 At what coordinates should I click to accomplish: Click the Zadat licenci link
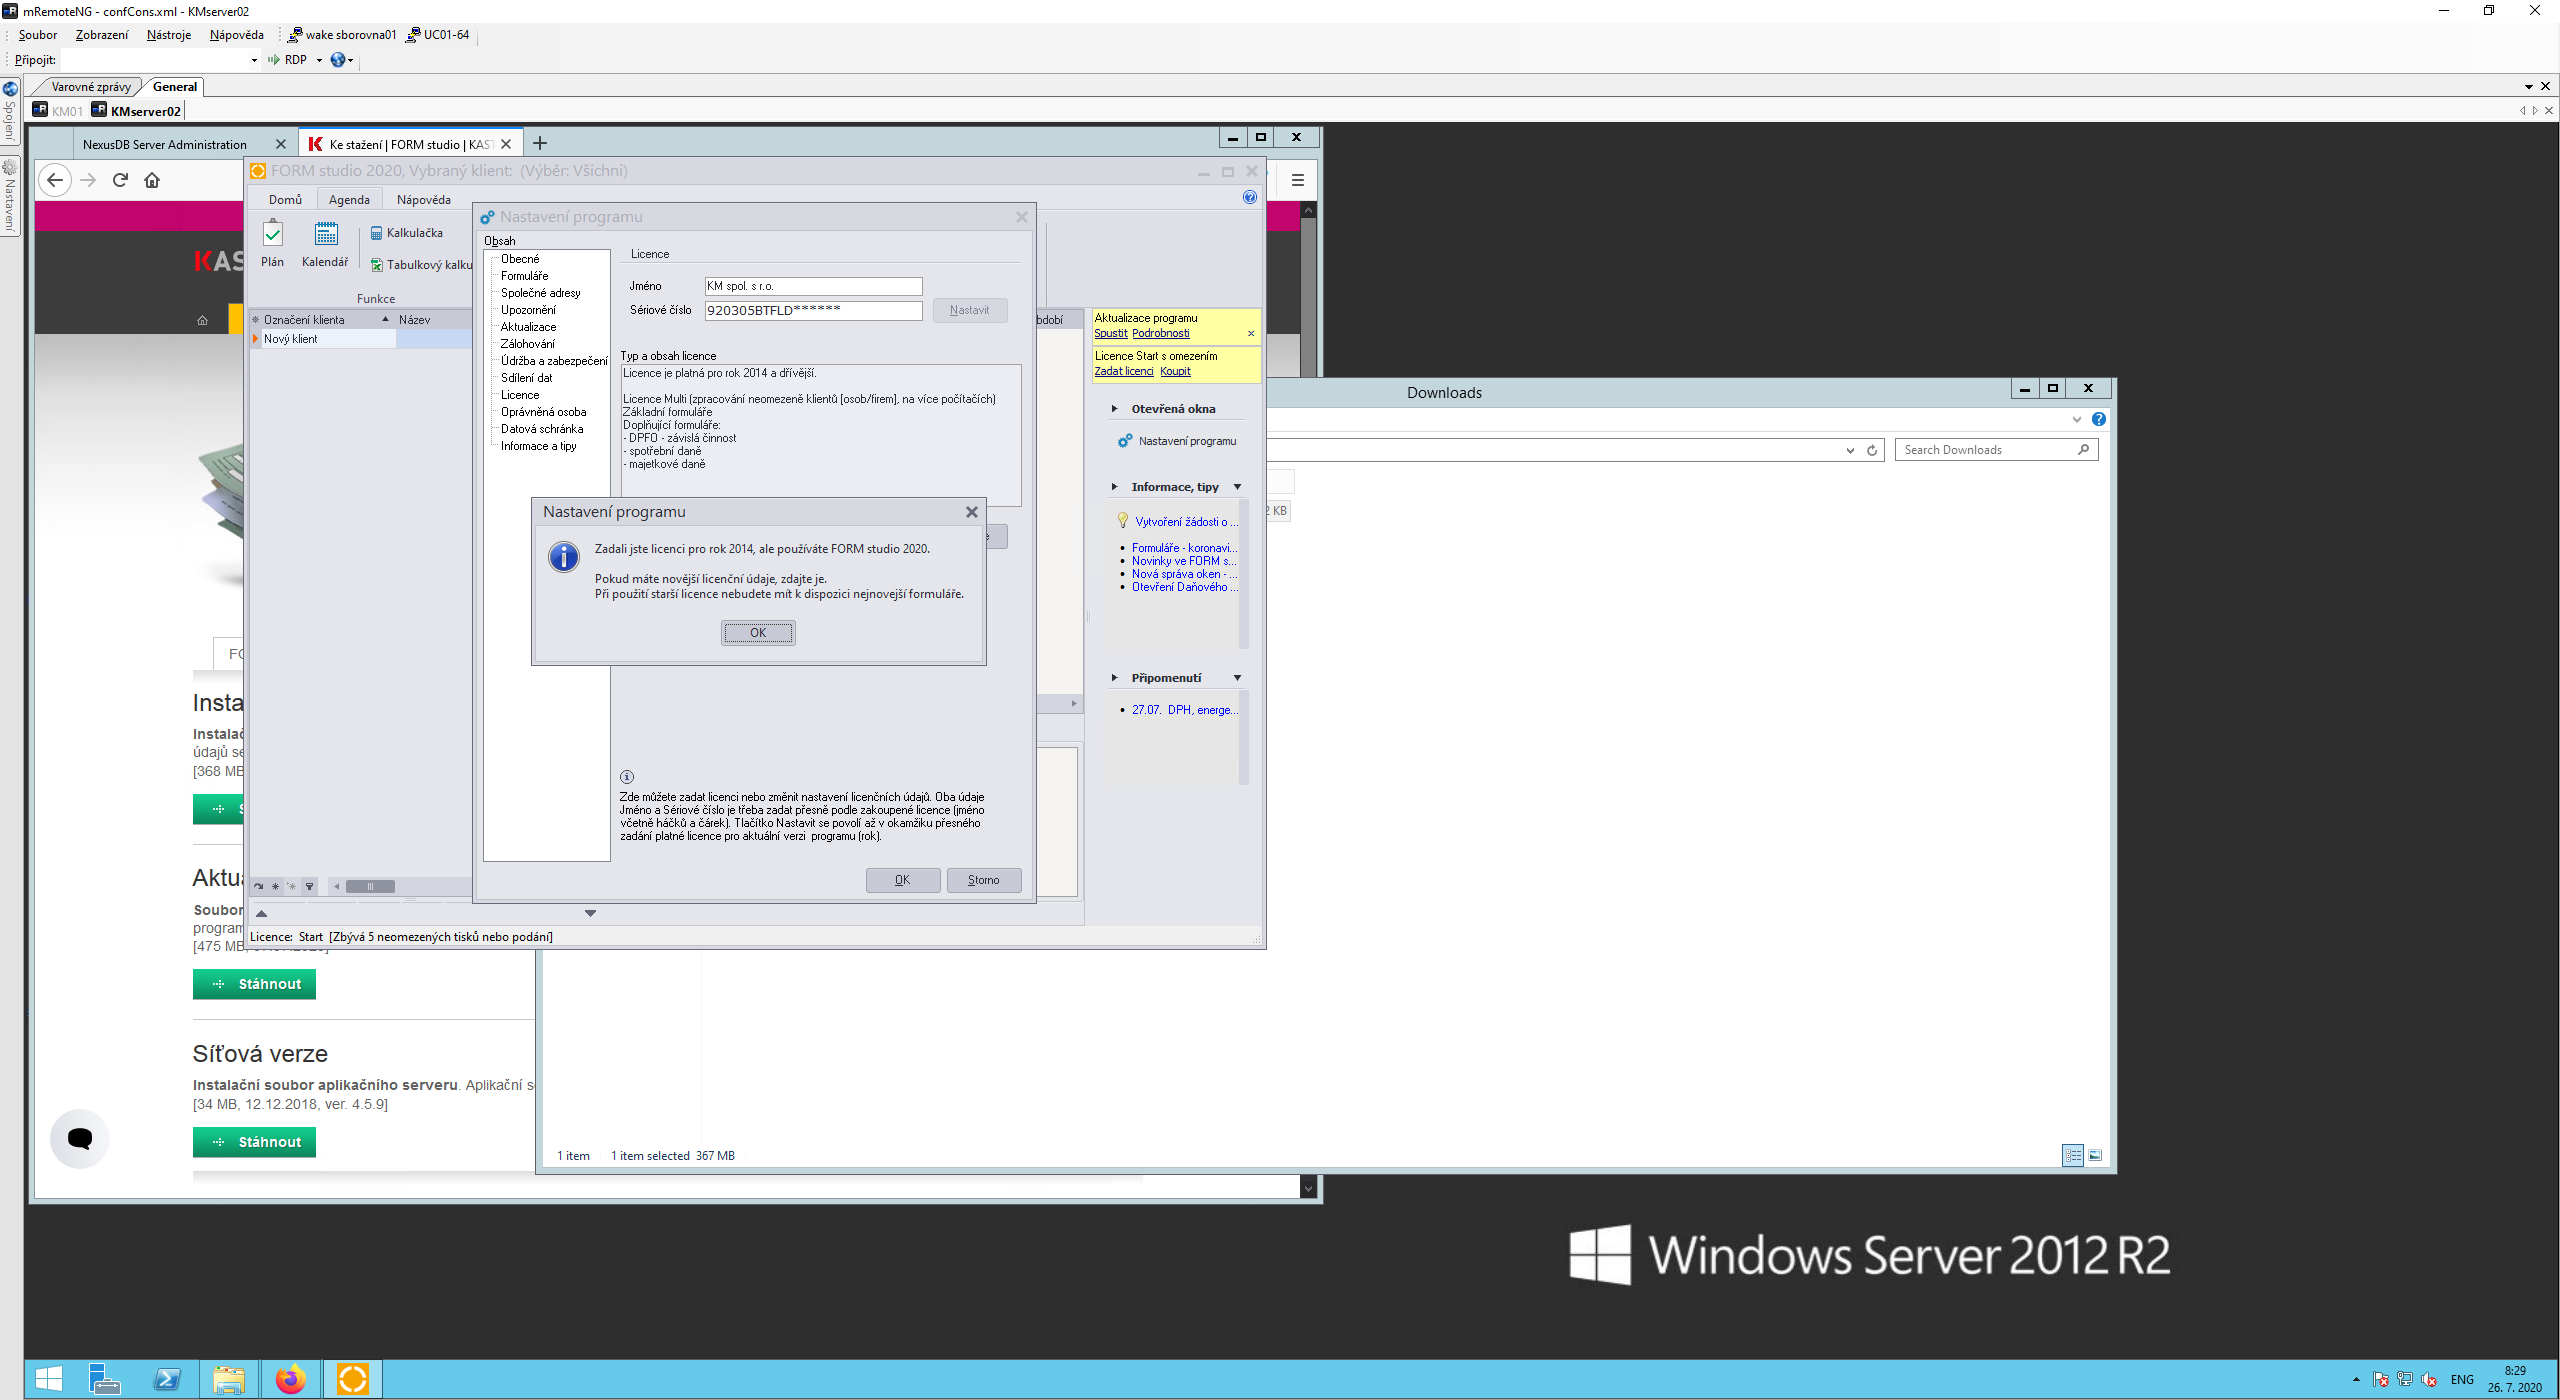(1123, 371)
